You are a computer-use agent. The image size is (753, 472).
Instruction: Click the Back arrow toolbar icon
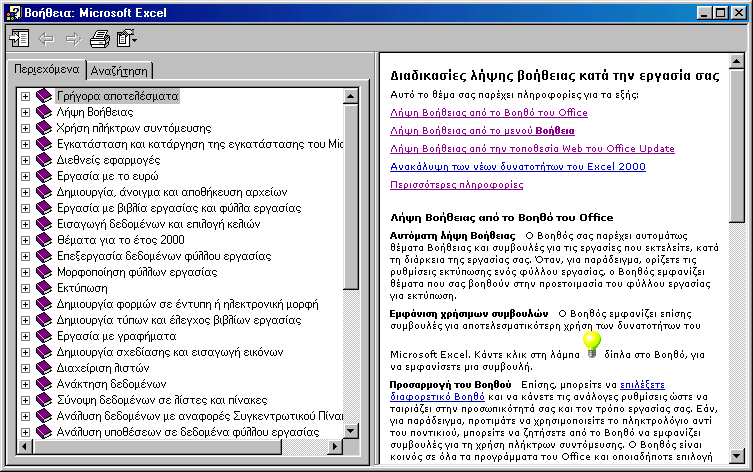pyautogui.click(x=46, y=38)
